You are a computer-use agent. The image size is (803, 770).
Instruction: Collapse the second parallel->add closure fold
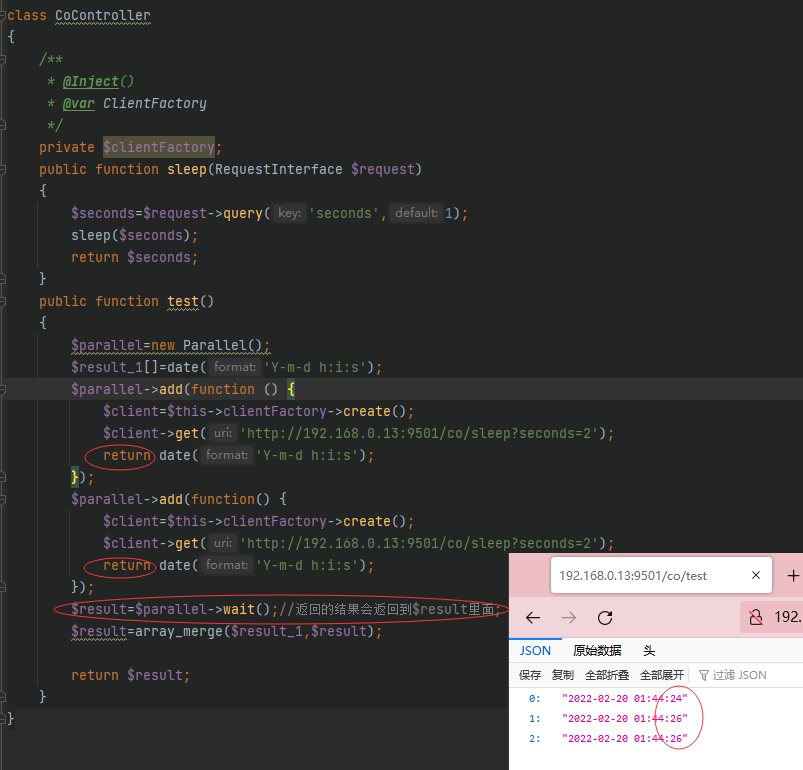(x=3, y=500)
